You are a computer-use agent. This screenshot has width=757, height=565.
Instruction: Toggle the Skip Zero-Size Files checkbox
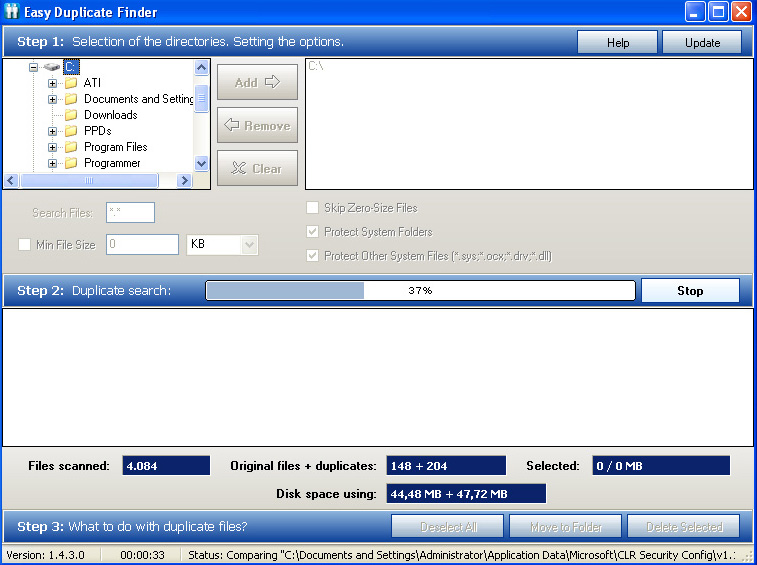click(x=312, y=208)
